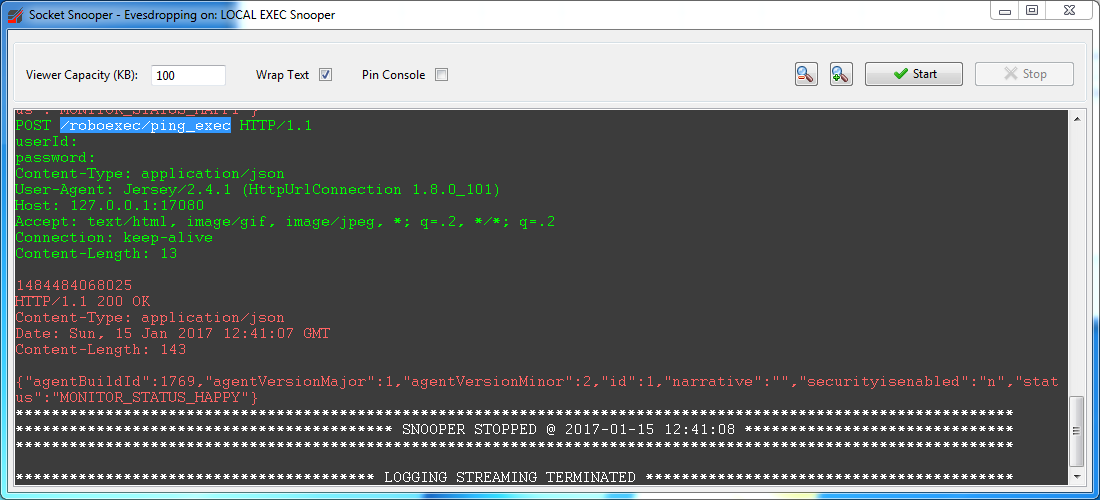The image size is (1100, 500).
Task: Click the SNOOPER STOPPED log line
Action: pos(514,429)
